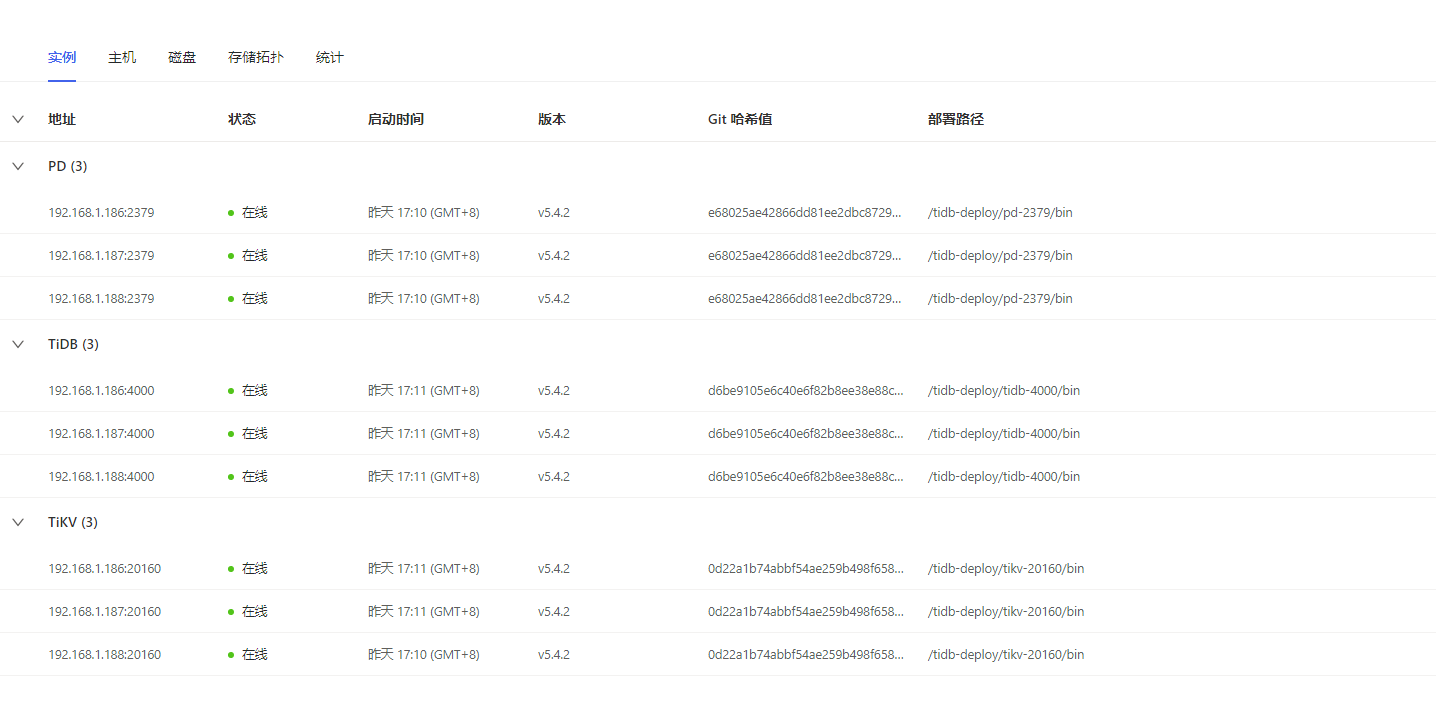Click deploy path of 192.168.1.188:4000
Screen dimensions: 1436x708
1004,477
